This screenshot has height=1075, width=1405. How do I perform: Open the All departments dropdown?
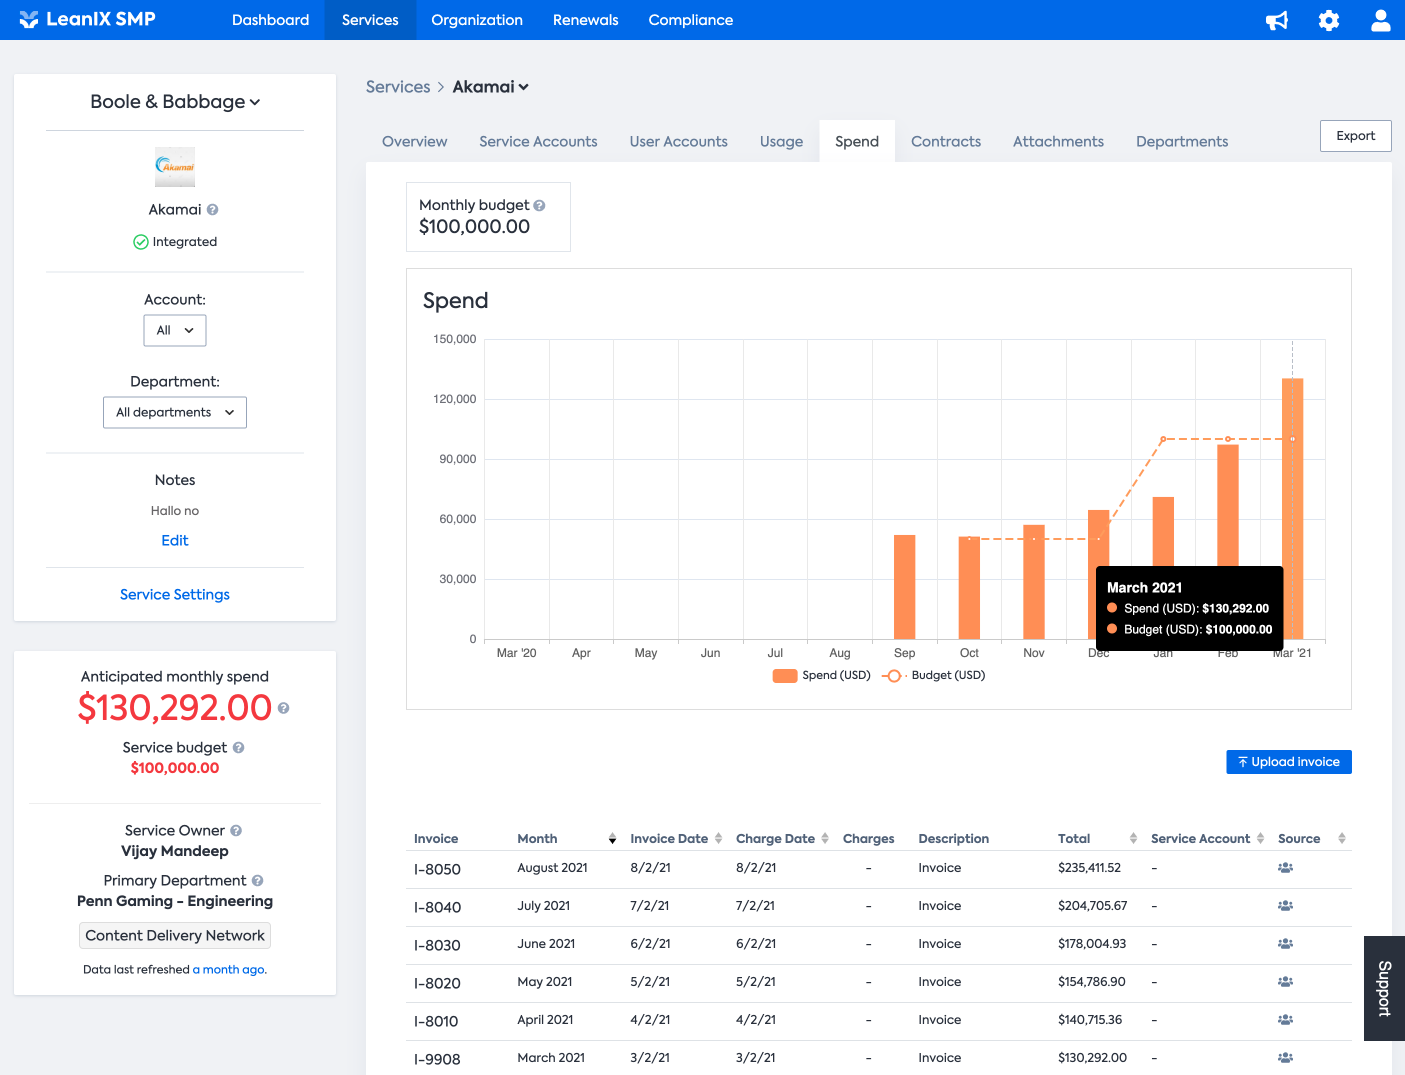[x=175, y=413]
